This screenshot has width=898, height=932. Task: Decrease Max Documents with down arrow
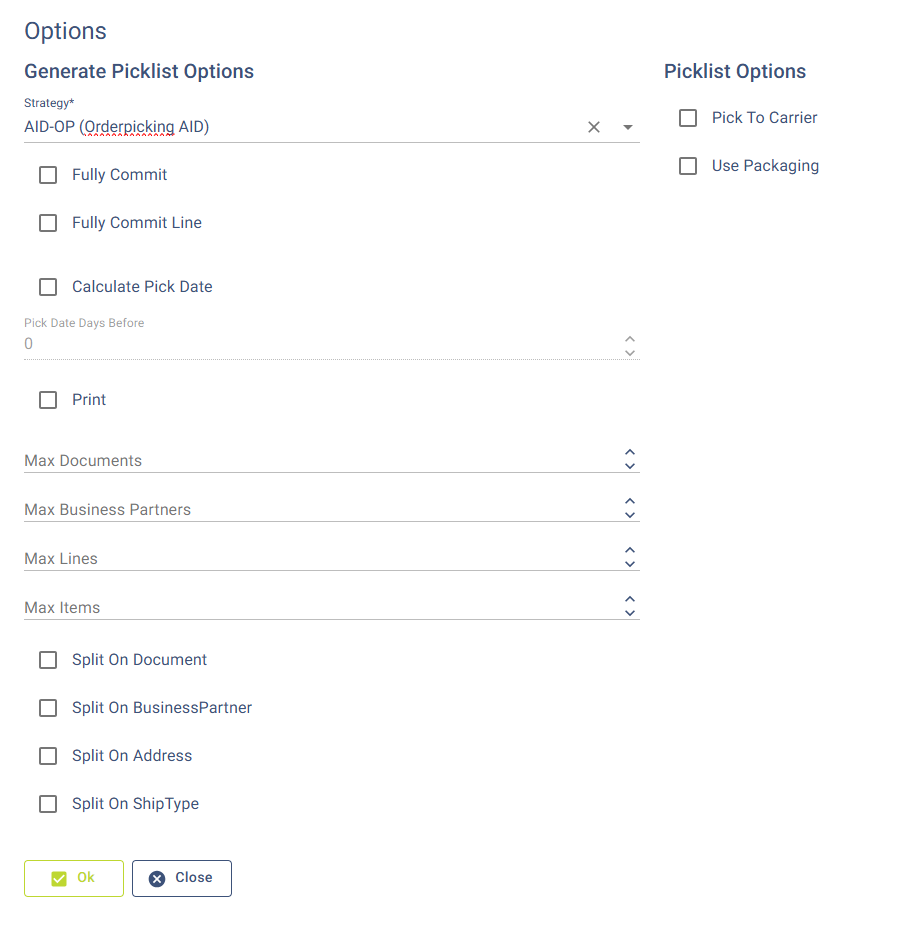[x=630, y=466]
